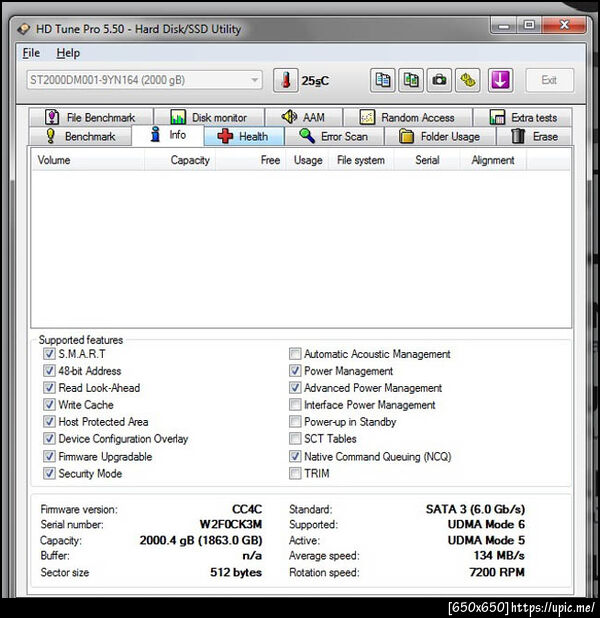Screen dimensions: 600x618
Task: Click the UDMA Mode 5 active value
Action: pos(486,540)
